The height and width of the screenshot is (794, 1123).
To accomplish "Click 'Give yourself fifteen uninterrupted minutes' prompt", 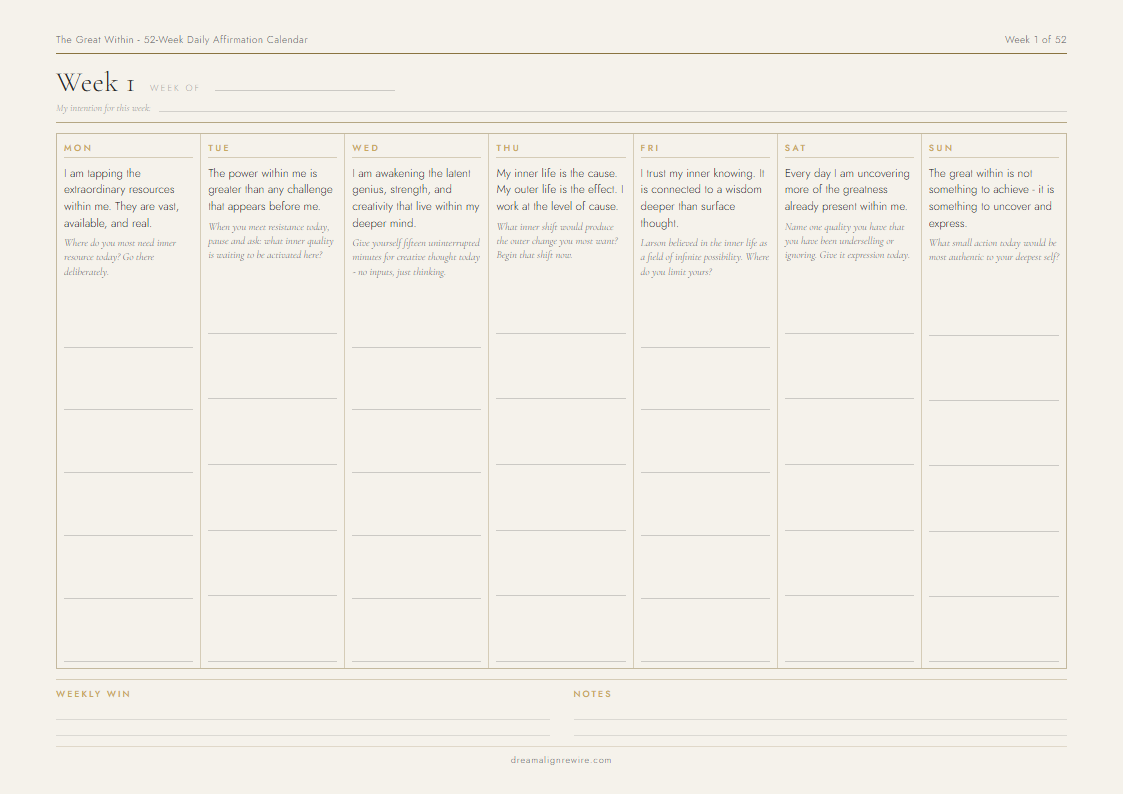I will (x=415, y=257).
